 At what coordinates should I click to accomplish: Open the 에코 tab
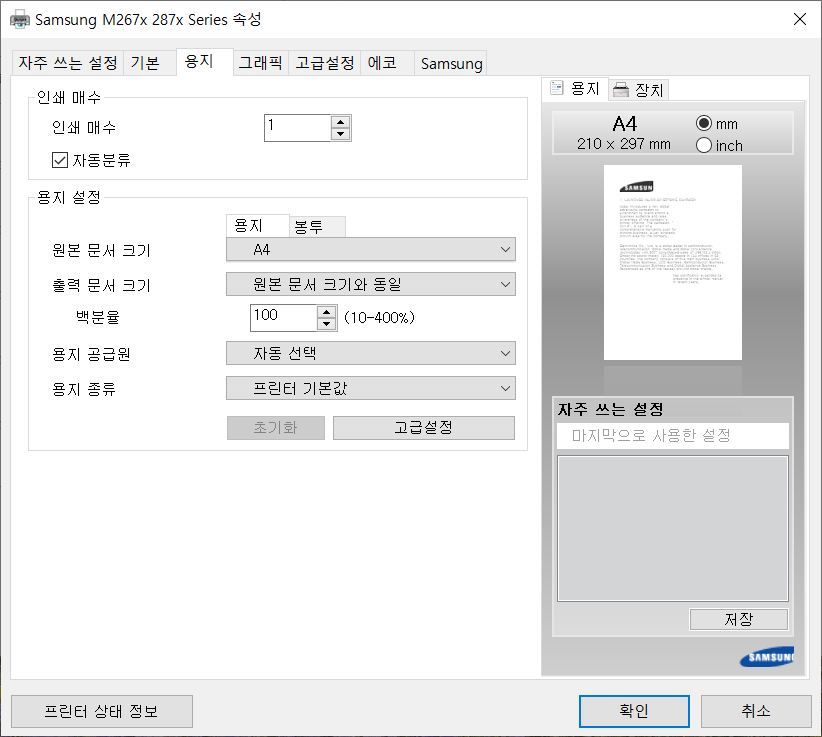coord(387,63)
